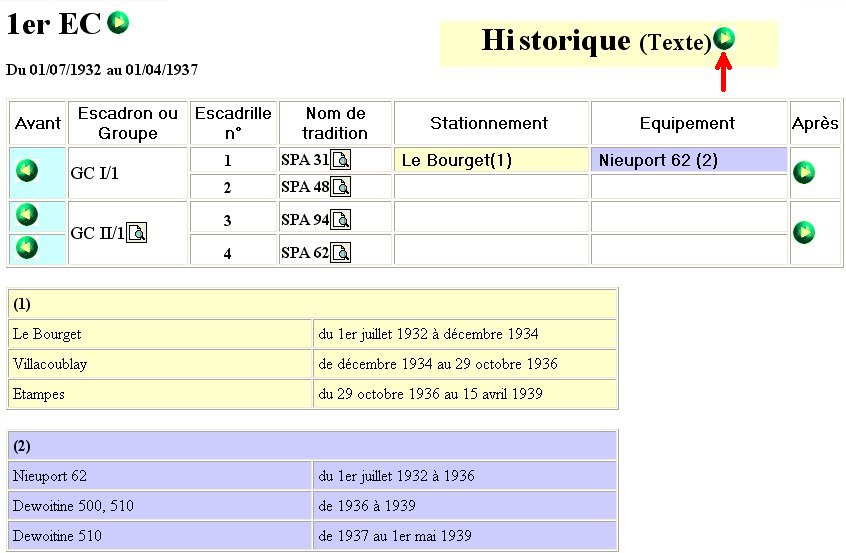Click the Escadrille n° column header
Screen dimensions: 846x553
[233, 123]
